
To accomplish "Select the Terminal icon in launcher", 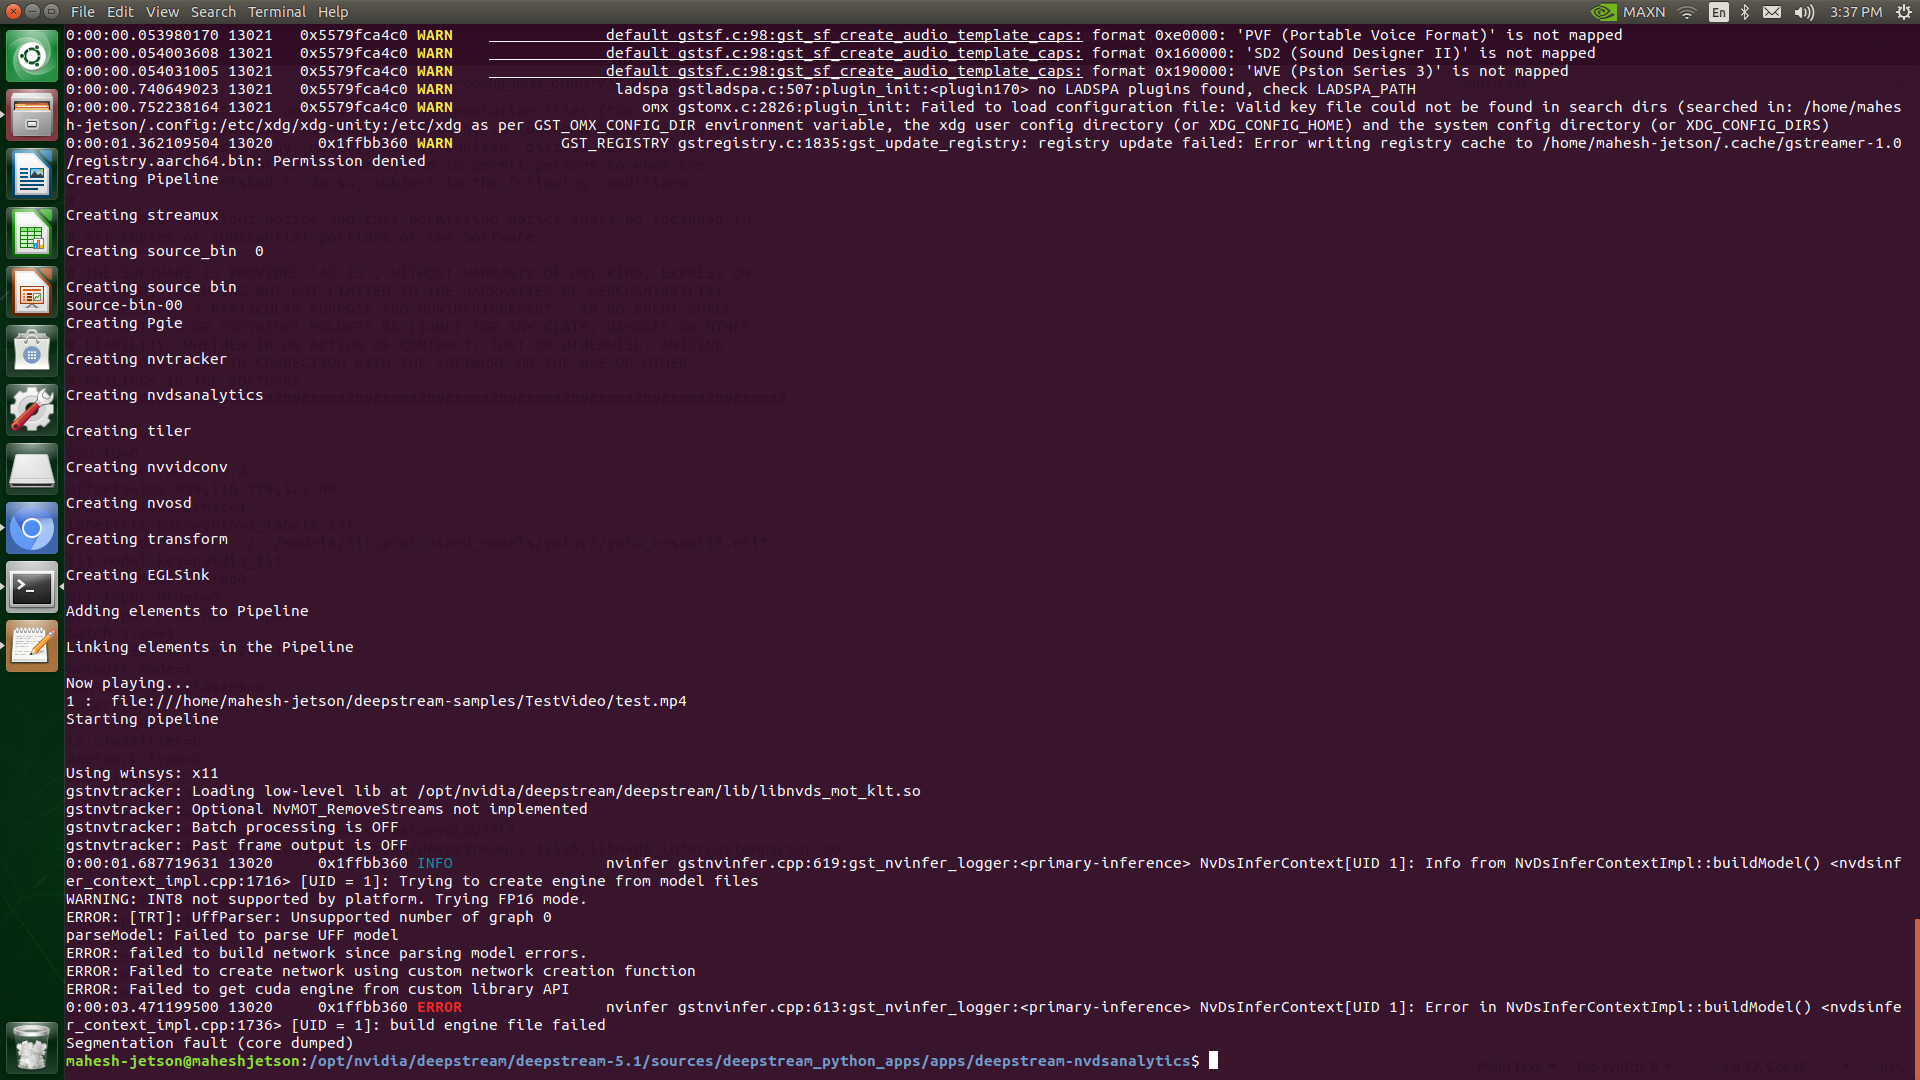I will click(32, 587).
